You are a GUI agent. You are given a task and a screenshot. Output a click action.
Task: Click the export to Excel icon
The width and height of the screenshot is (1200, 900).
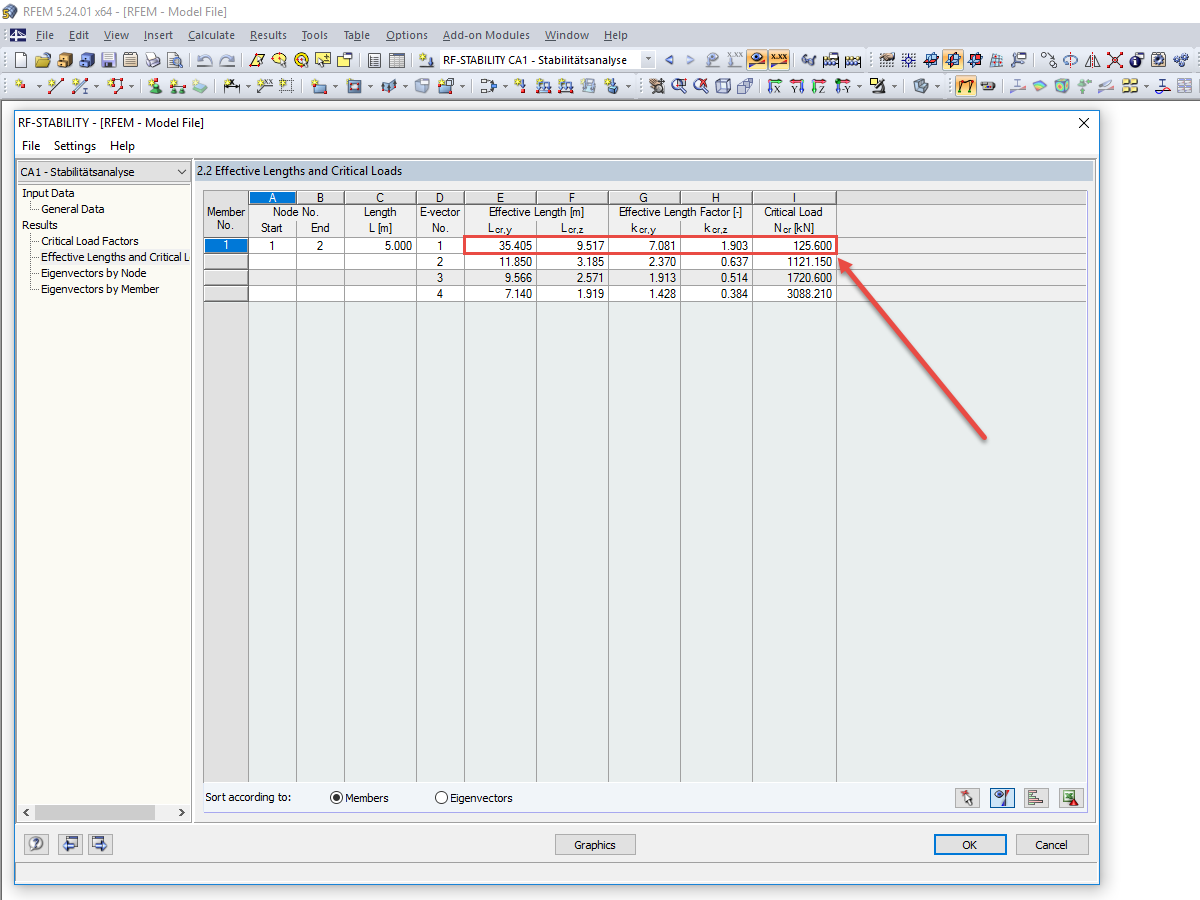1072,798
